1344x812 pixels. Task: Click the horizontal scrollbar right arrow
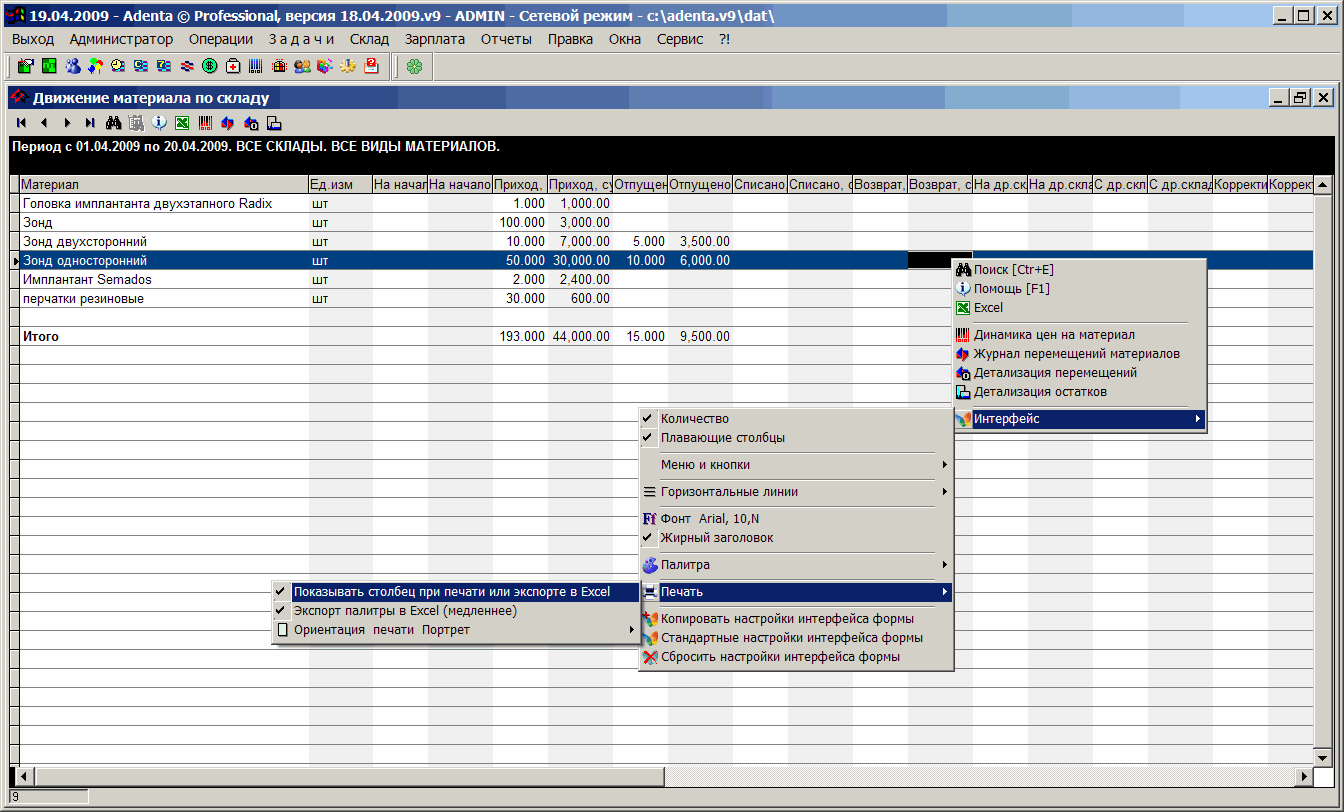coord(1303,776)
